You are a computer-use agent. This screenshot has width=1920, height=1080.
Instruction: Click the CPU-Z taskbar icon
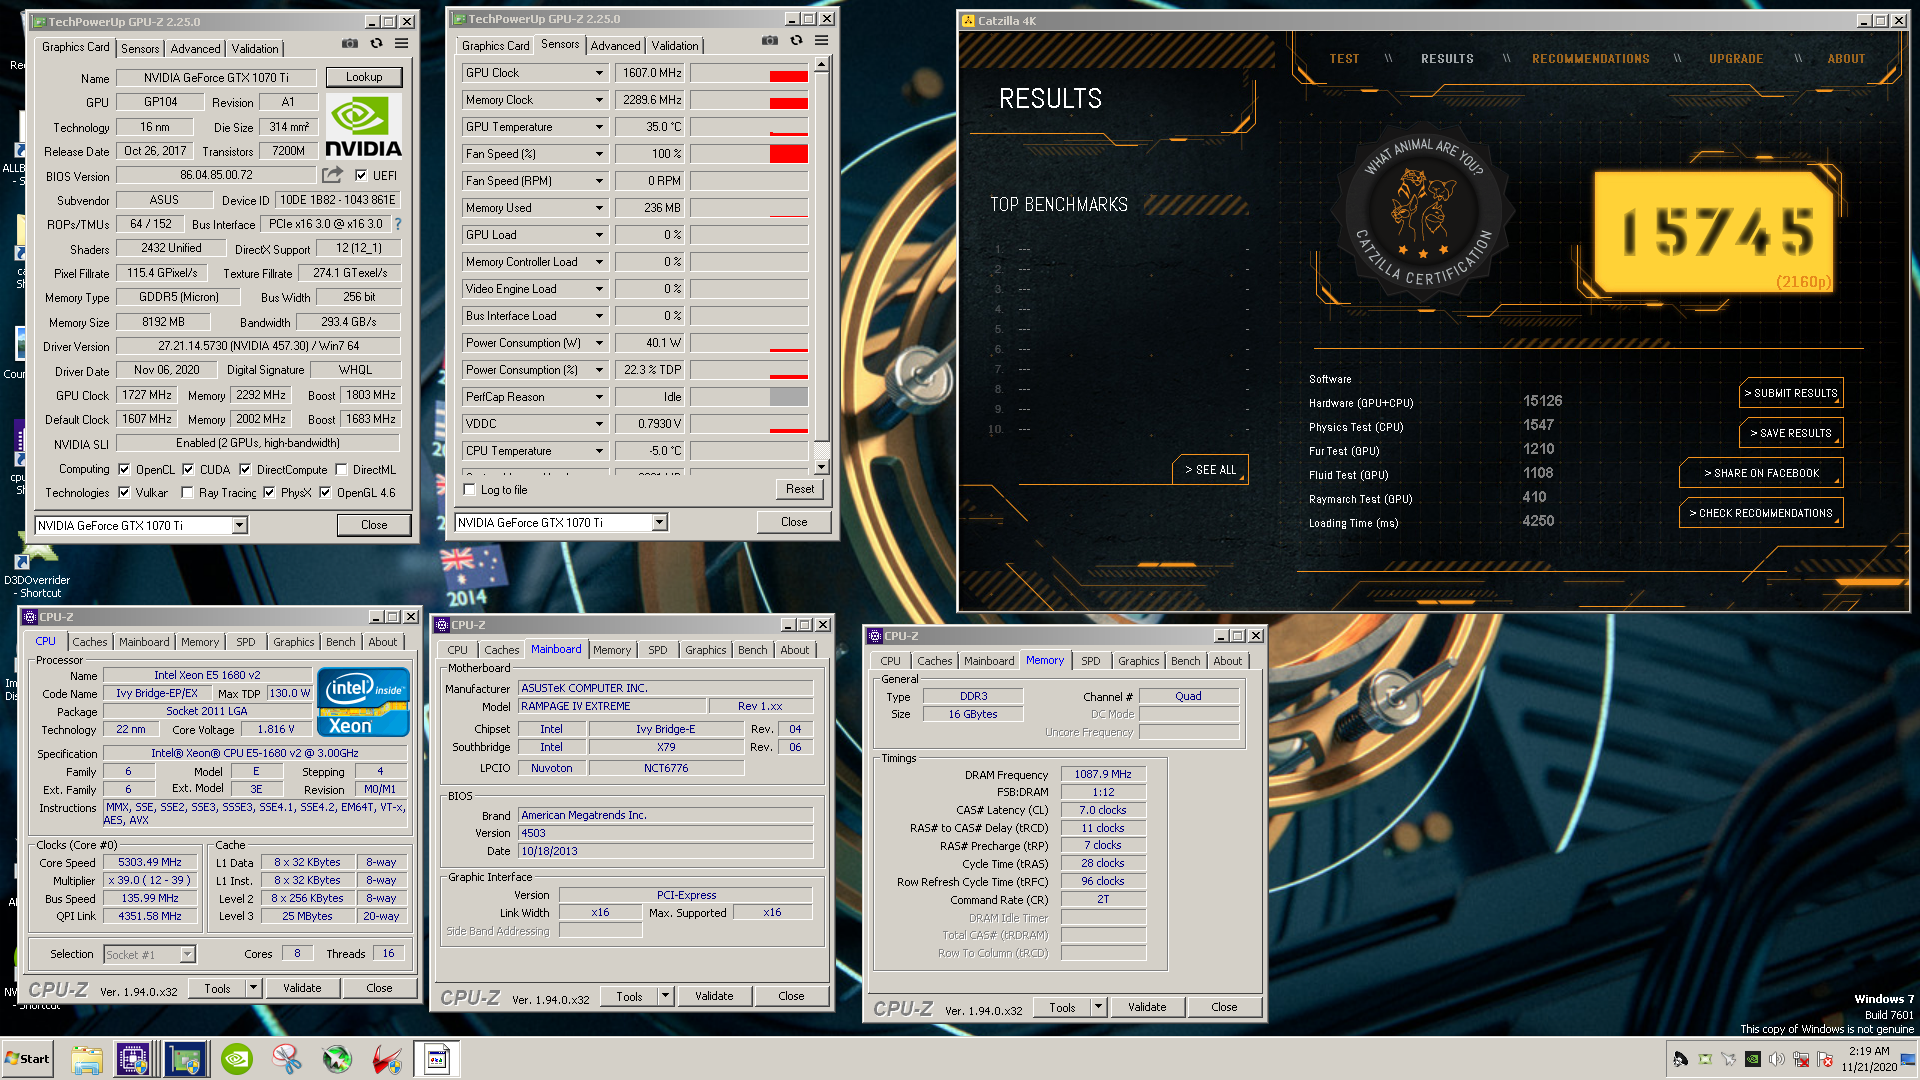[x=133, y=1059]
